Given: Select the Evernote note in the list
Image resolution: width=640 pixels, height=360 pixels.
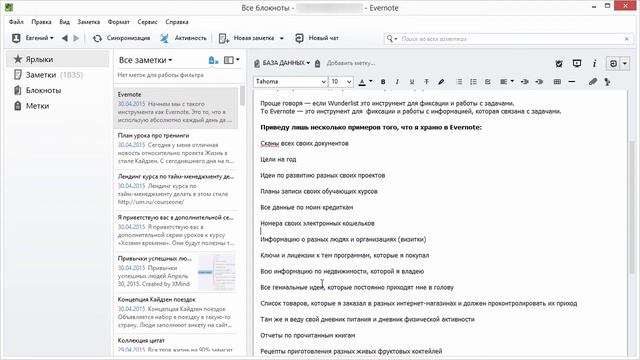Looking at the screenshot, I should click(176, 108).
